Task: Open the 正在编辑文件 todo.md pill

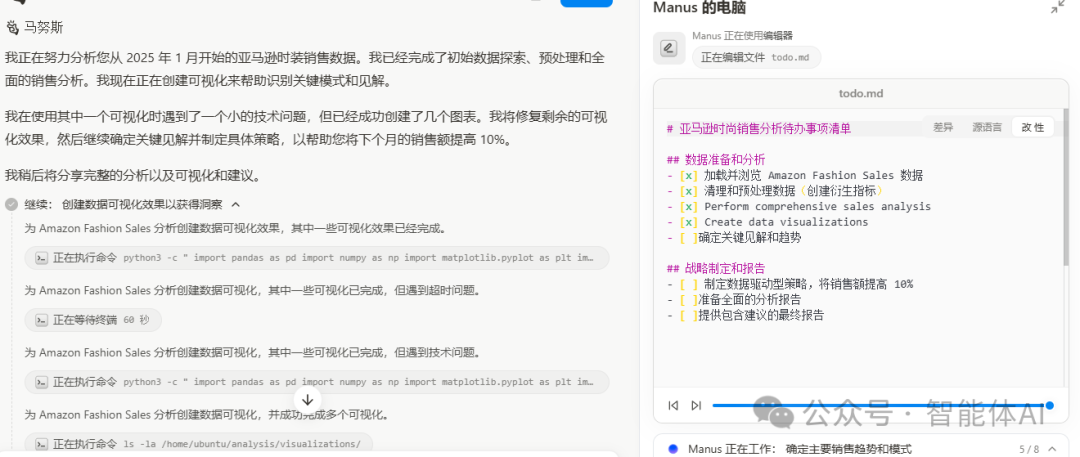Action: (x=756, y=58)
